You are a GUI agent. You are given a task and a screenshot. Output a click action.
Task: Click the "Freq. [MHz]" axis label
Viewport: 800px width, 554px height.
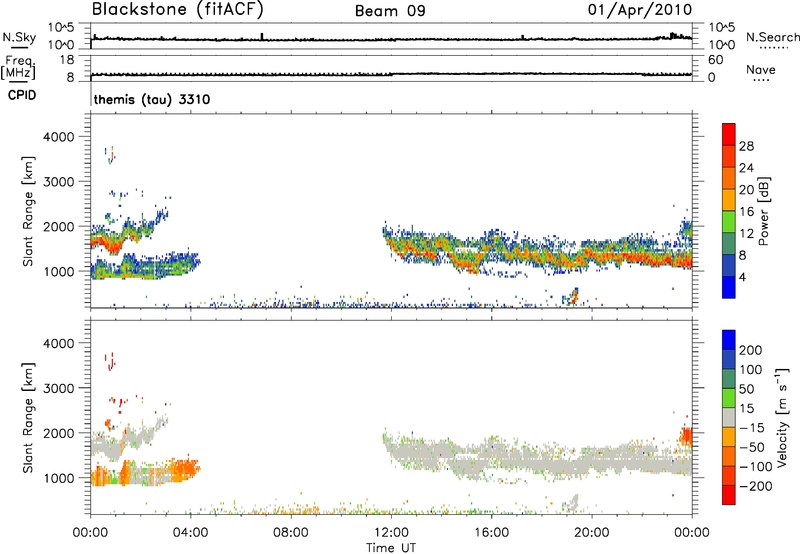coord(18,68)
